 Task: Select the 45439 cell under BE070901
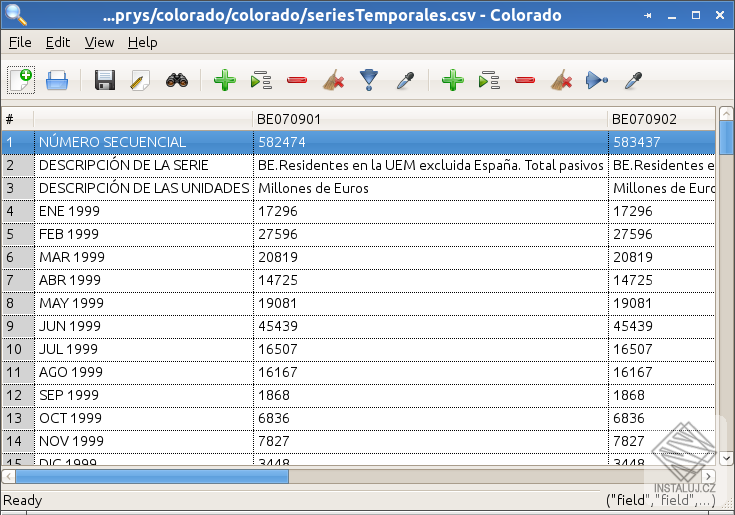click(431, 326)
